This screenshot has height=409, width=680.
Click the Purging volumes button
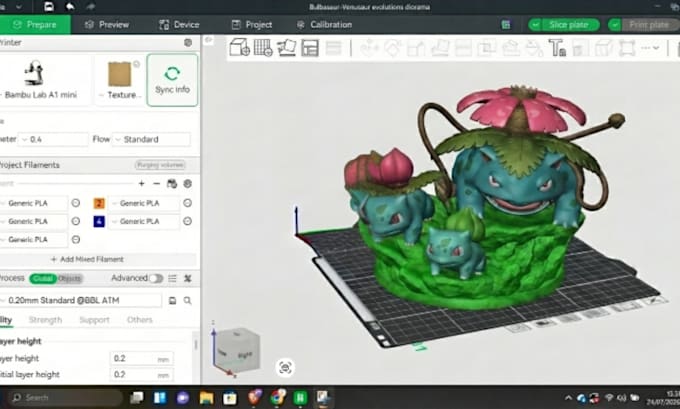click(160, 165)
